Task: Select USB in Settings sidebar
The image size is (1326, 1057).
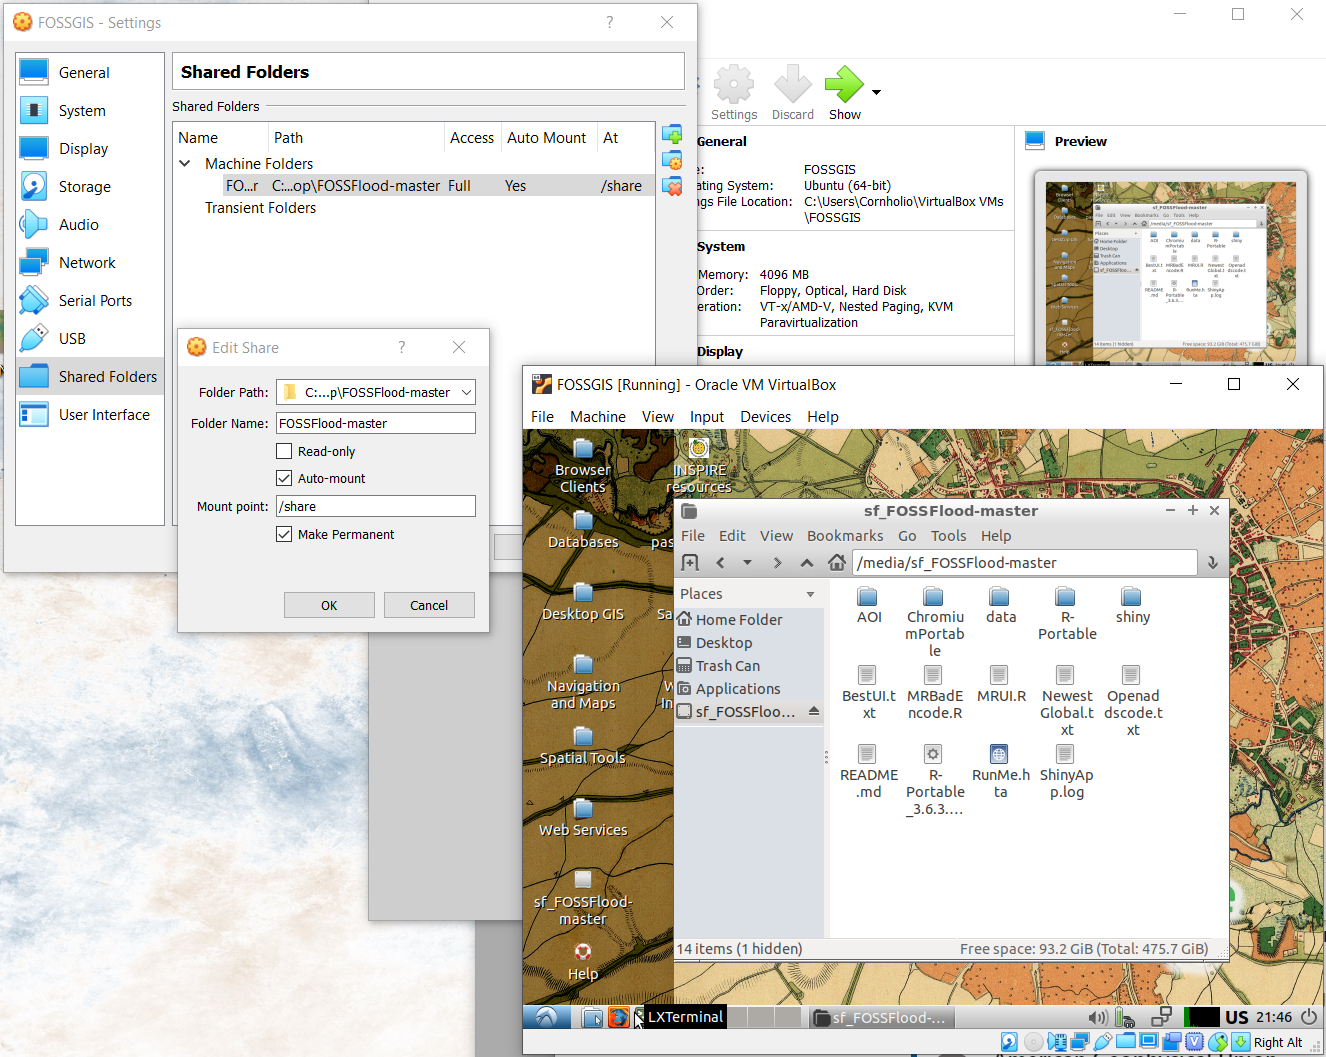Action: click(x=90, y=339)
